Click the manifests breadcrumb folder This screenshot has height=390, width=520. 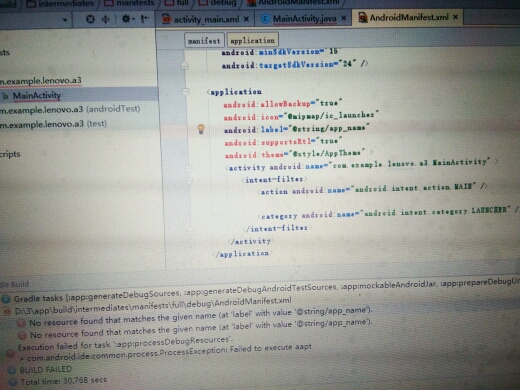coord(130,3)
